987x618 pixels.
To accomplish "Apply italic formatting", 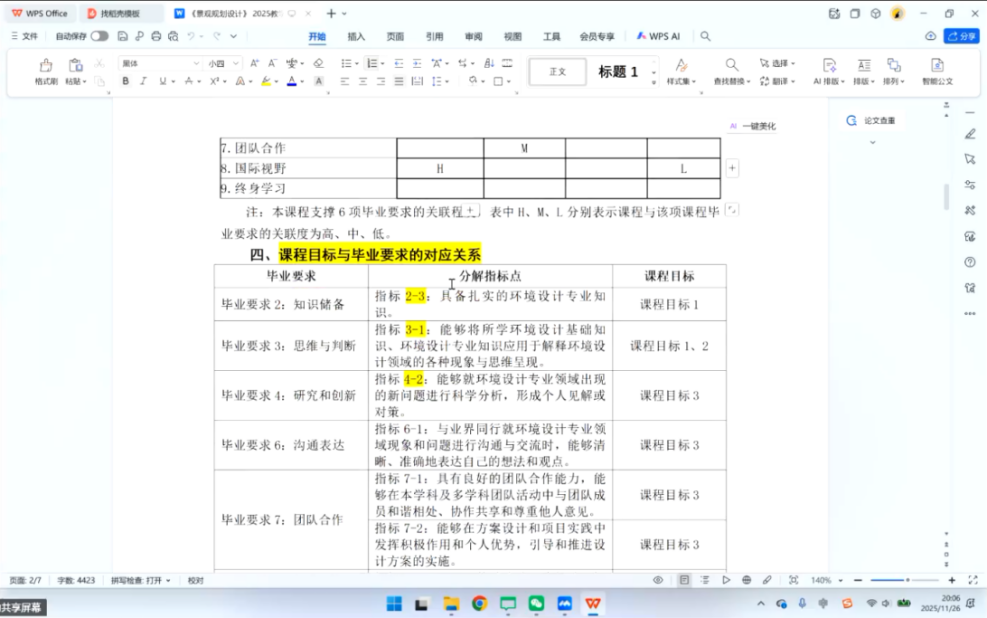I will pyautogui.click(x=143, y=81).
